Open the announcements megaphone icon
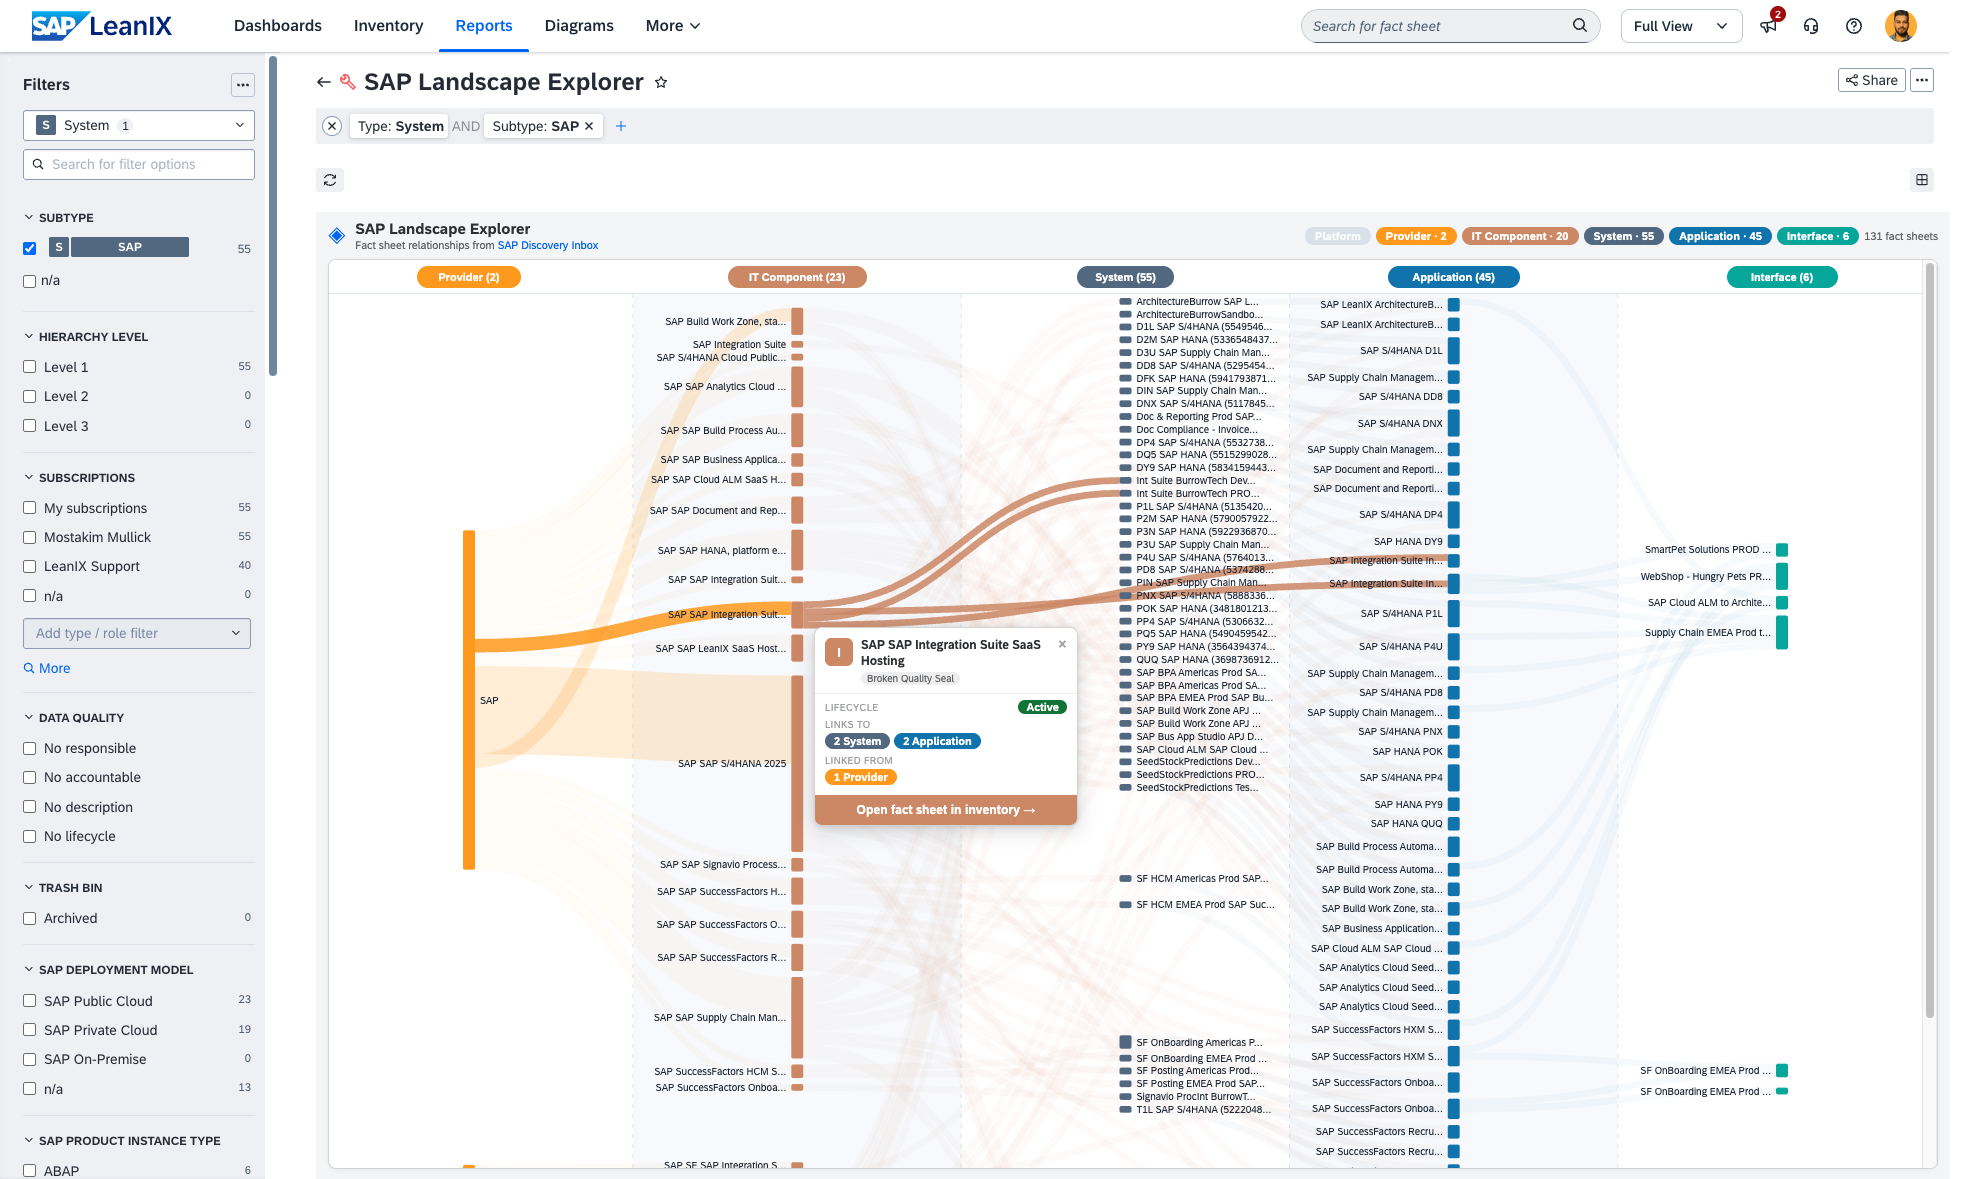The height and width of the screenshot is (1179, 1965). [1769, 26]
